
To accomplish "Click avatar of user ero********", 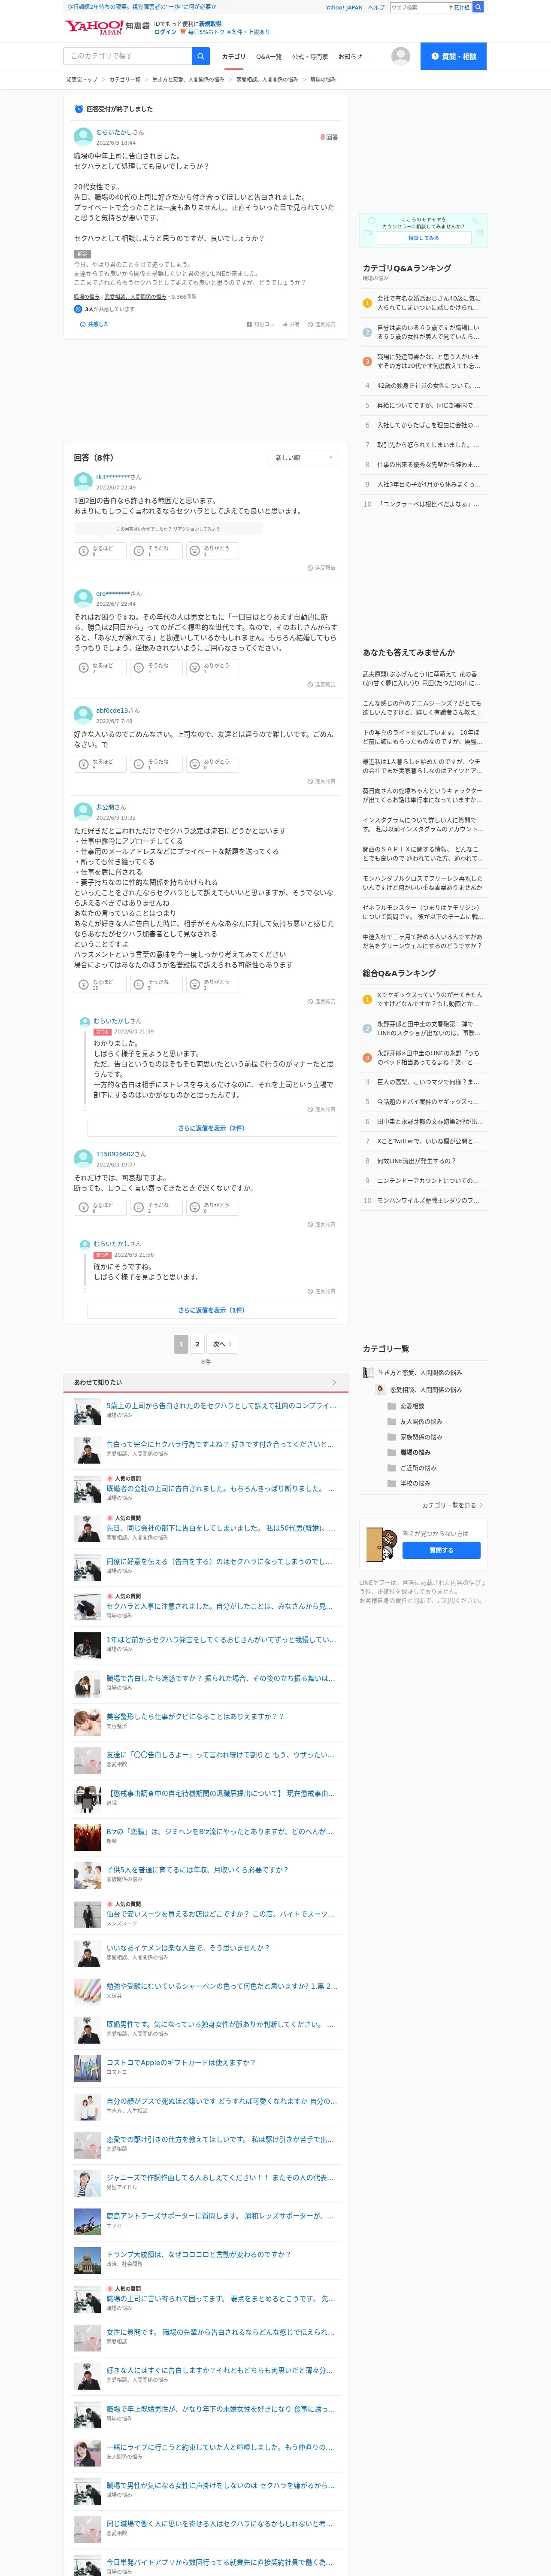I will coord(83,599).
